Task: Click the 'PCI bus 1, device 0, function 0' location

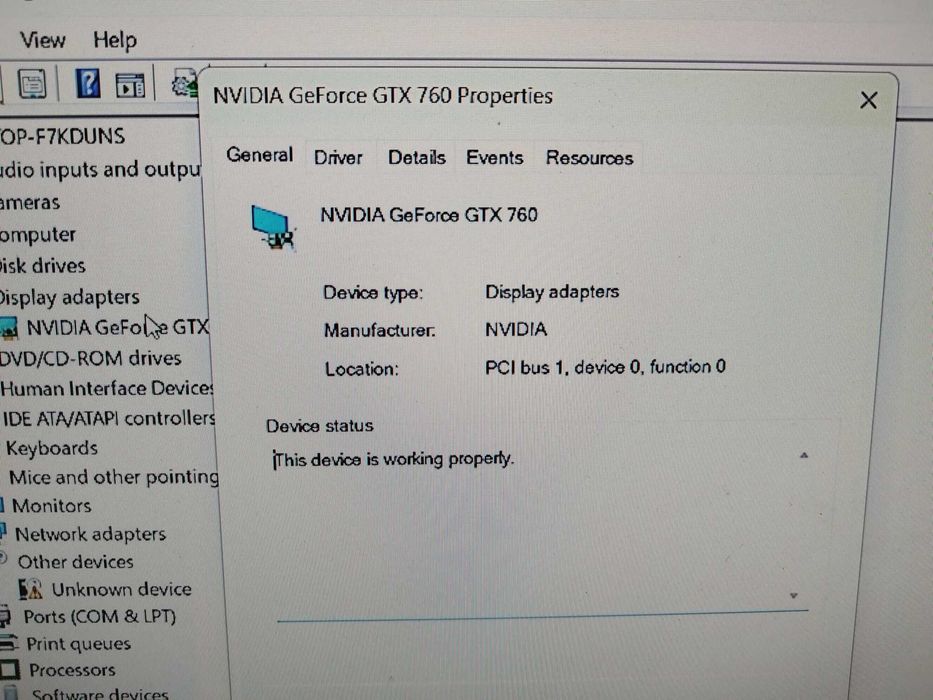Action: coord(605,367)
